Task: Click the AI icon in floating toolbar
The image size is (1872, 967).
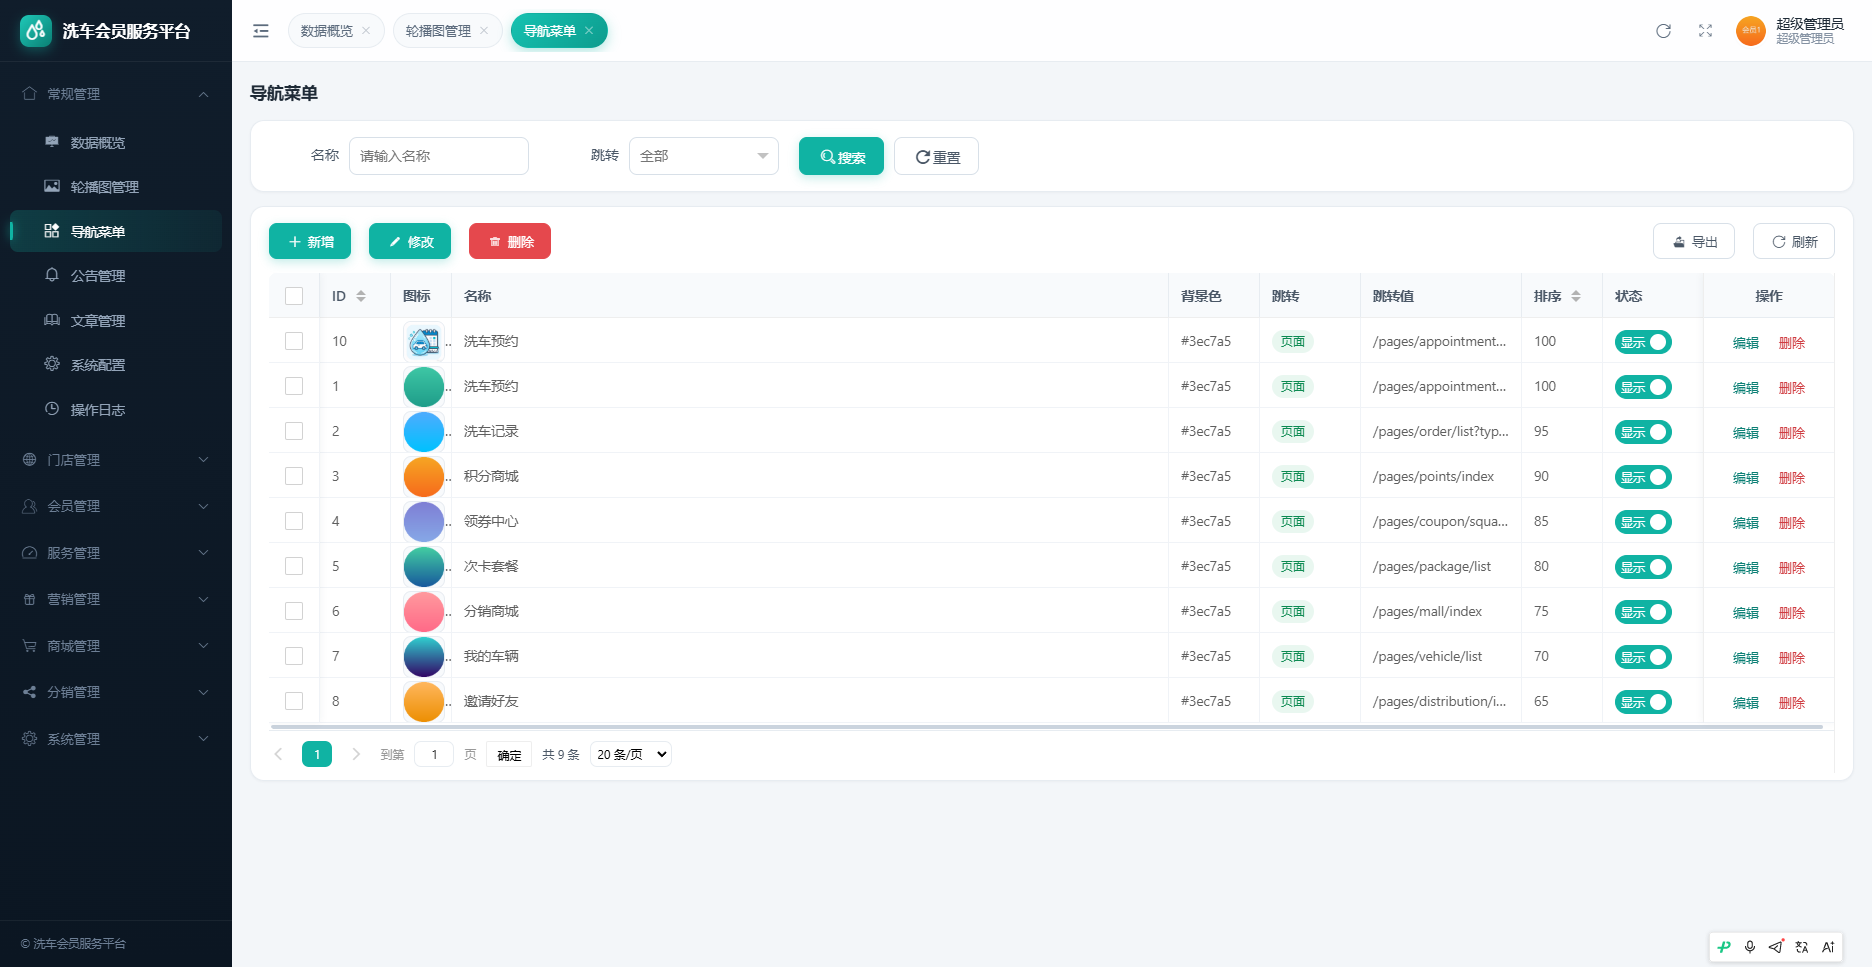Action: click(1828, 947)
